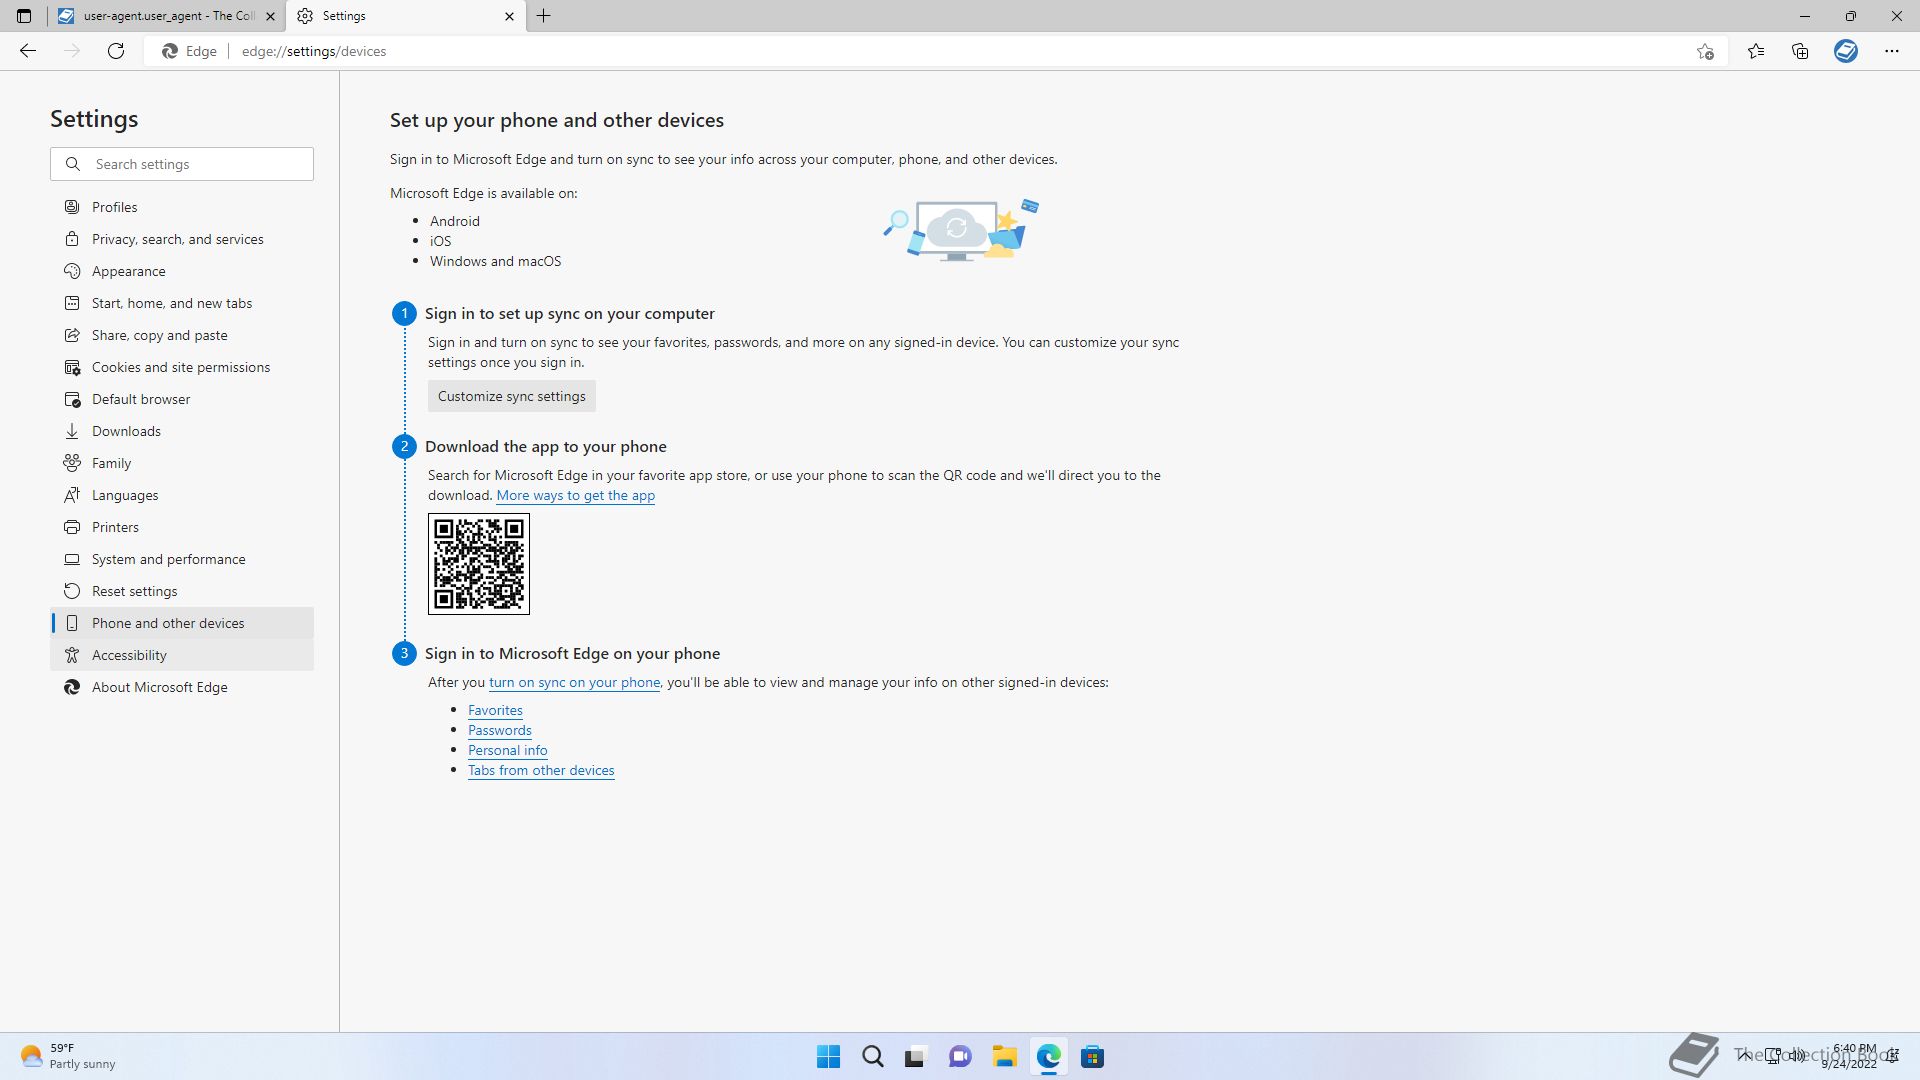The image size is (1920, 1080).
Task: Click the address bar URL
Action: point(314,51)
